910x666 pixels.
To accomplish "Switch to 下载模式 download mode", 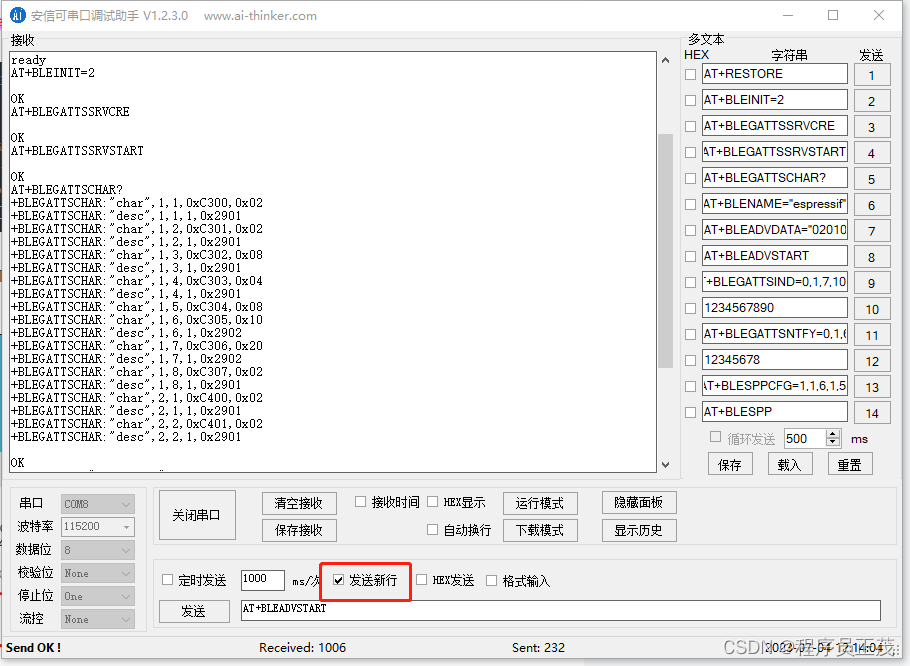I will pos(540,530).
